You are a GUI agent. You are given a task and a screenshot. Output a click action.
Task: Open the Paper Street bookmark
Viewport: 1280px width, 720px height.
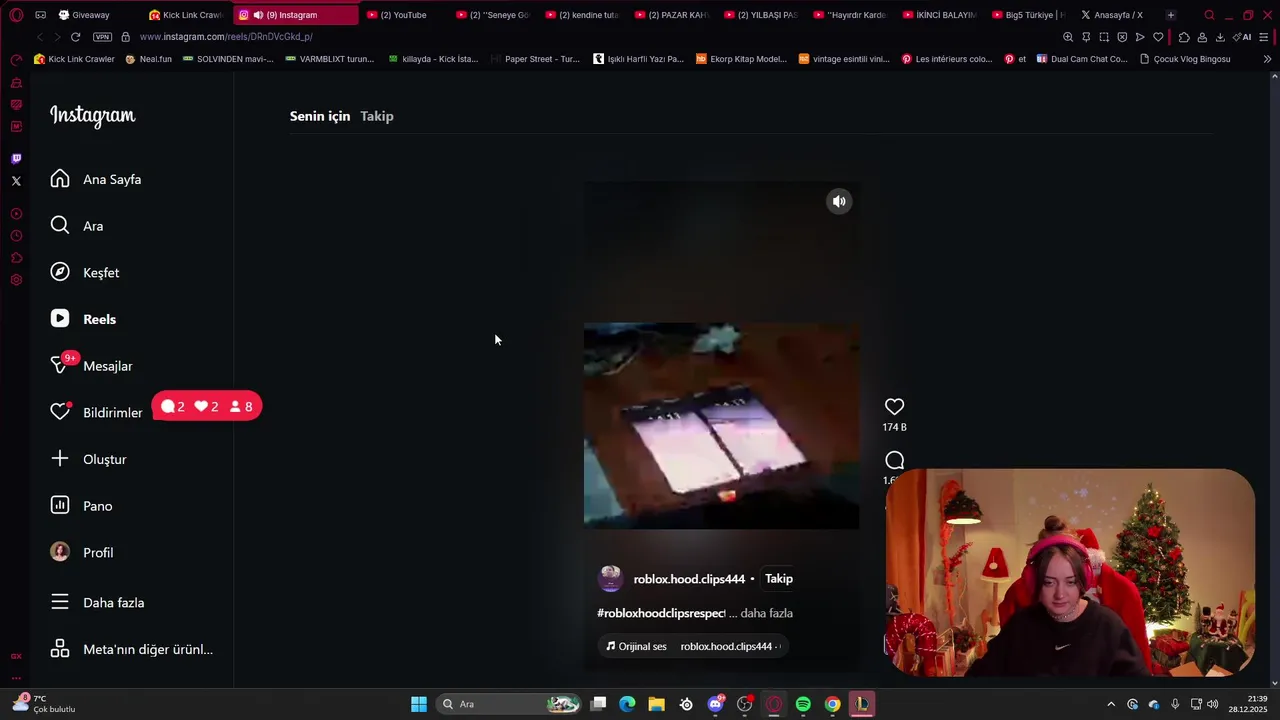coord(535,59)
